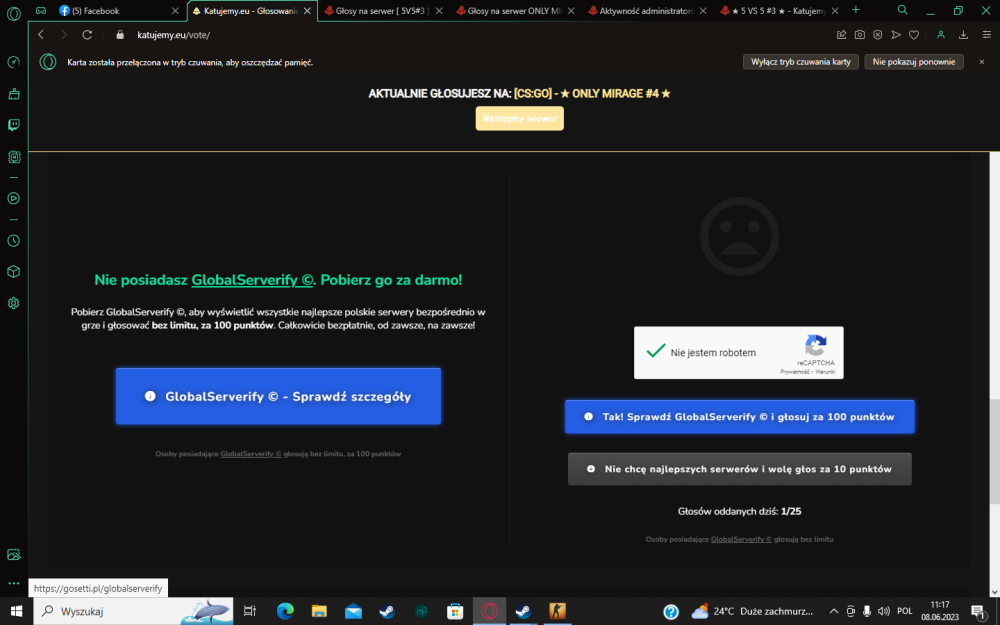This screenshot has height=625, width=1000.
Task: Open GX Cleaner in the sidebar
Action: pyautogui.click(x=13, y=94)
